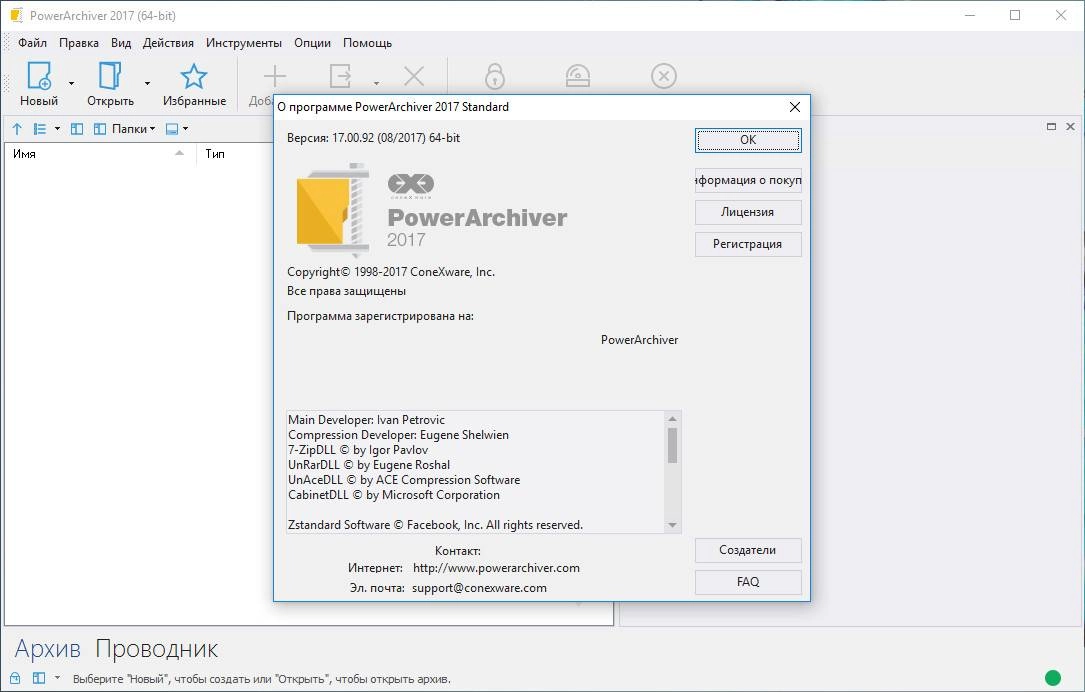Screen dimensions: 1085x692
Task: Open the Файл menu
Action: pos(33,43)
